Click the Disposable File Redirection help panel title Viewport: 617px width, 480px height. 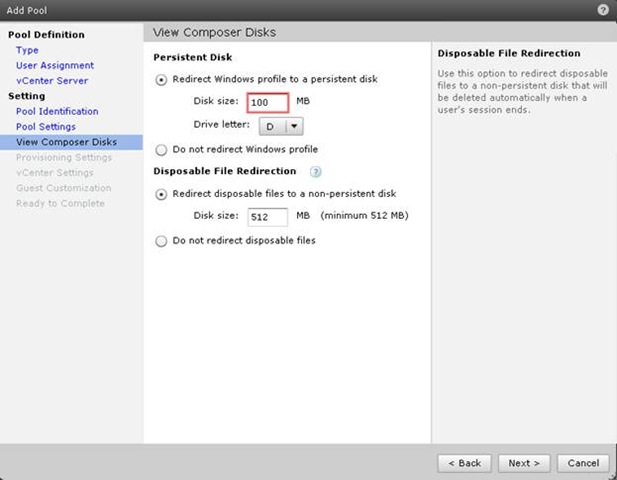[509, 54]
